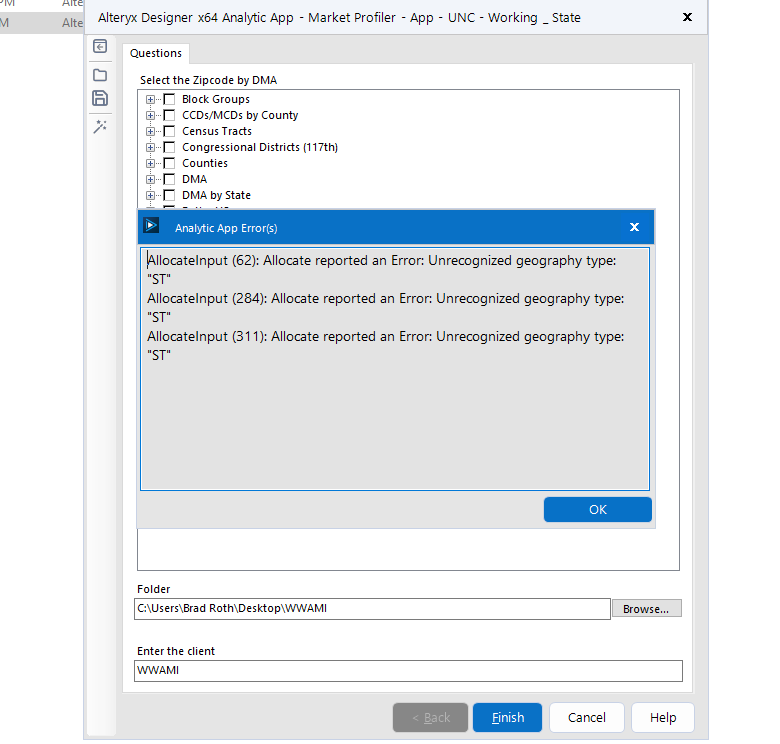Click the Cancel button
The image size is (780, 744).
[x=586, y=717]
